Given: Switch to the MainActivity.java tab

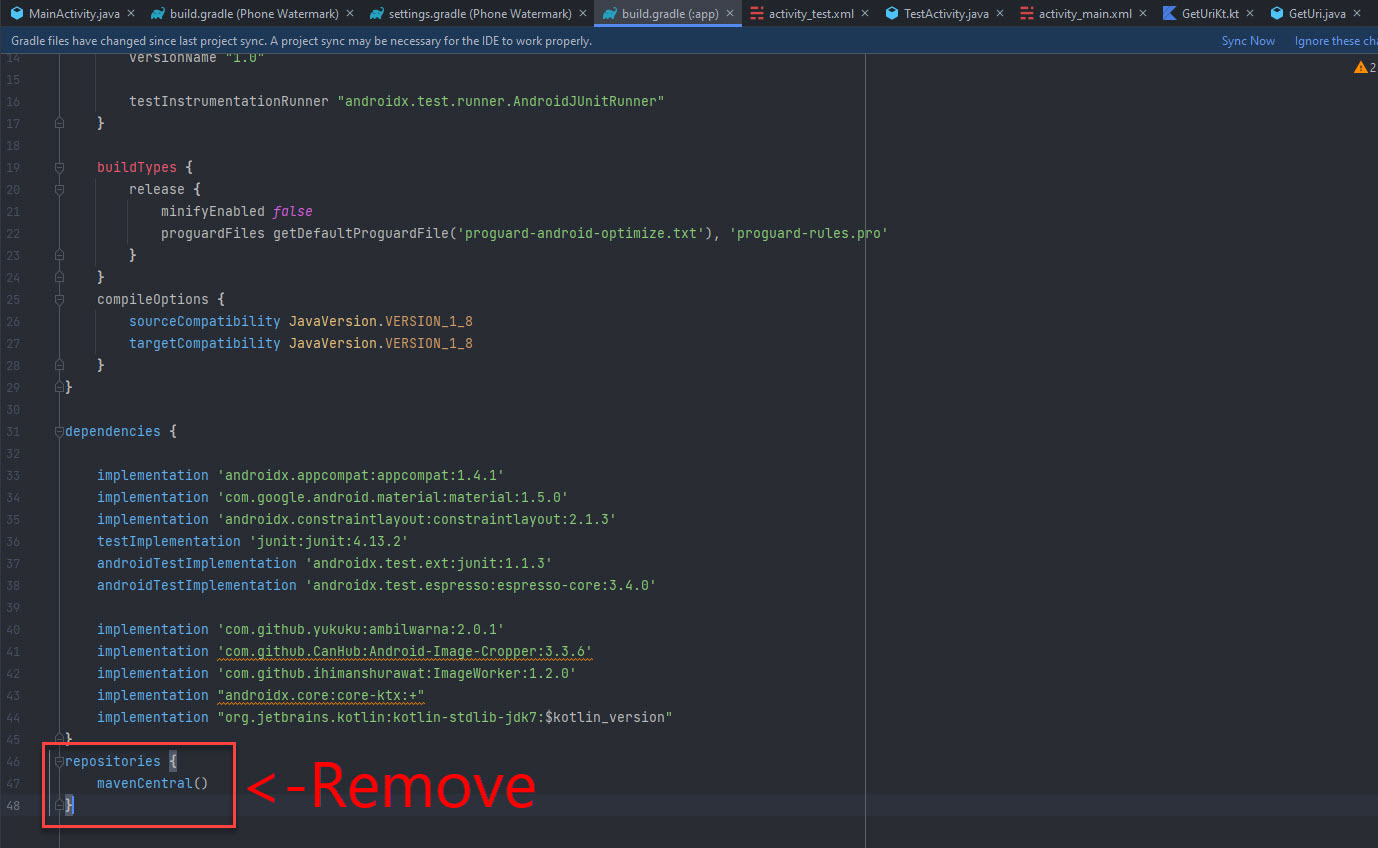Looking at the screenshot, I should [x=72, y=14].
